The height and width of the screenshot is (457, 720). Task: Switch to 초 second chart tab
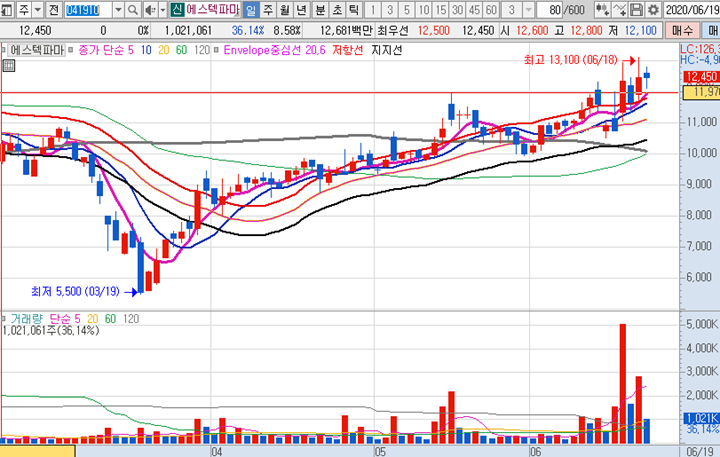[x=337, y=9]
